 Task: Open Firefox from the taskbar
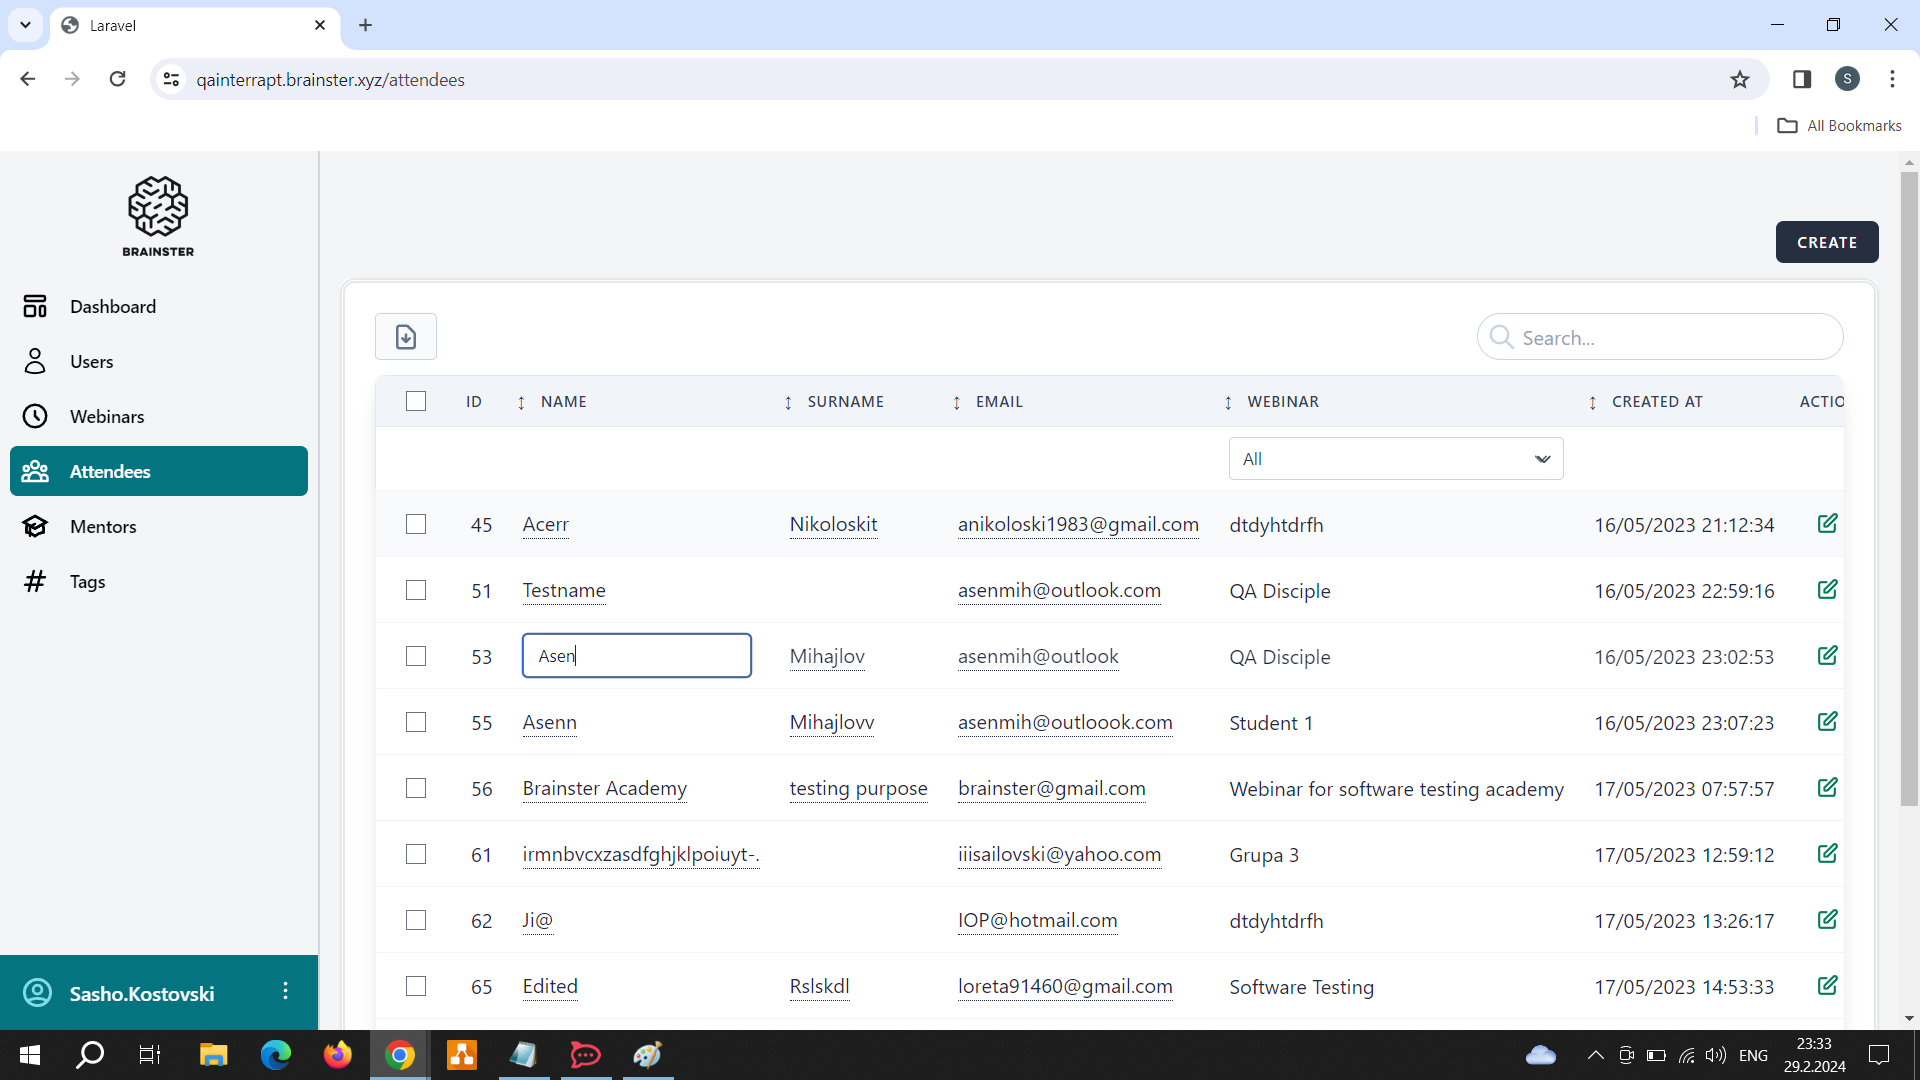tap(337, 1055)
